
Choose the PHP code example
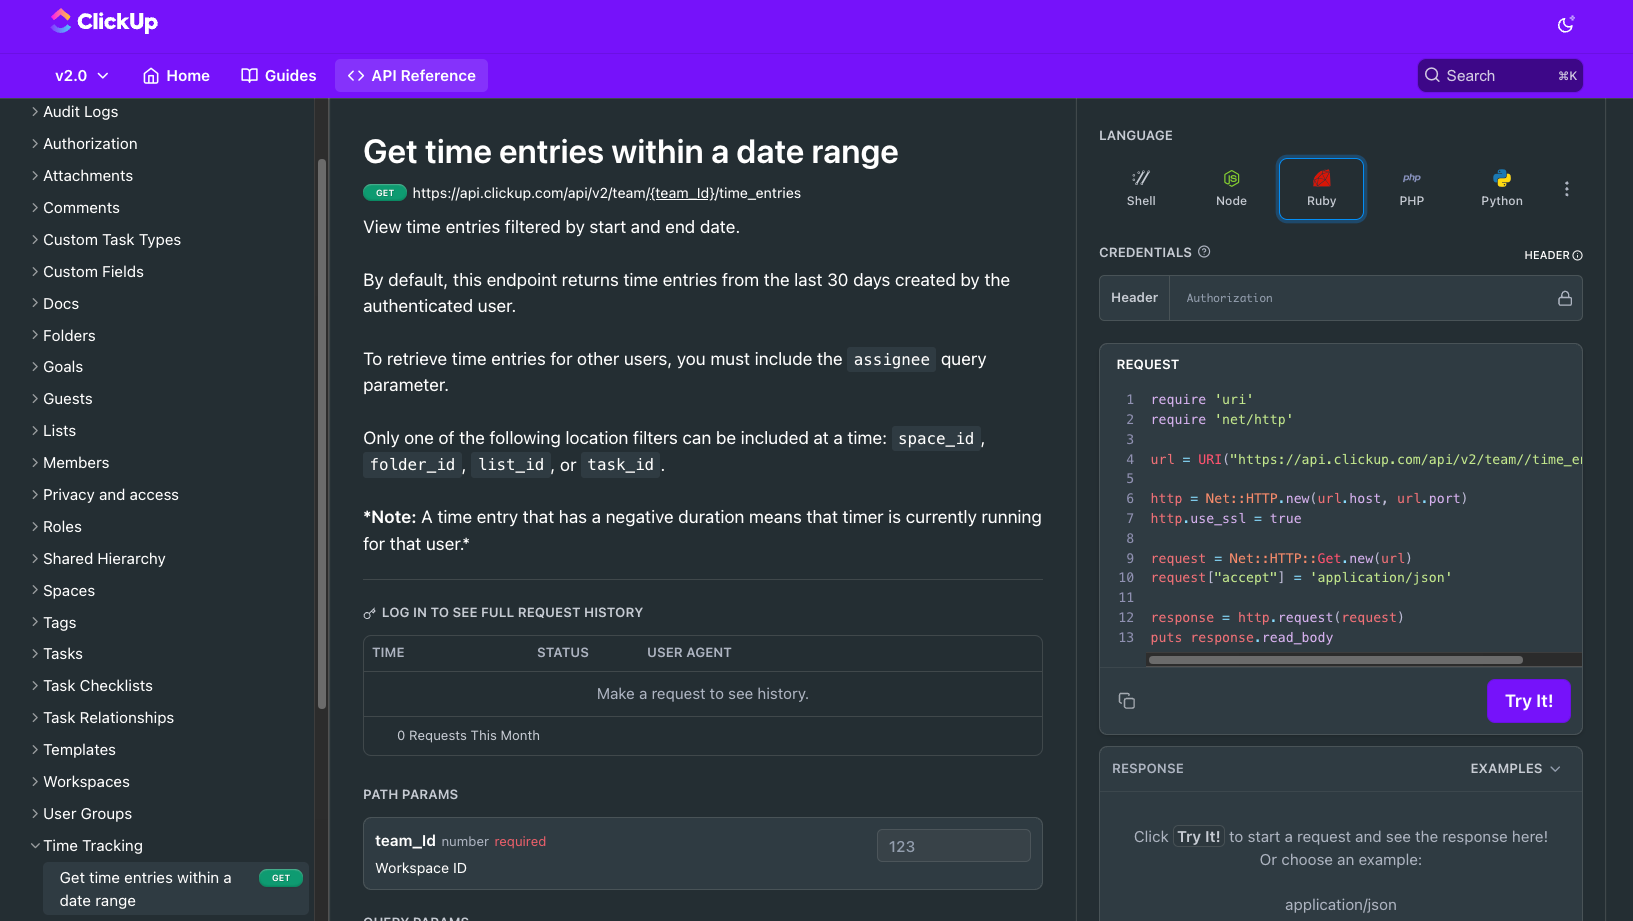1411,188
